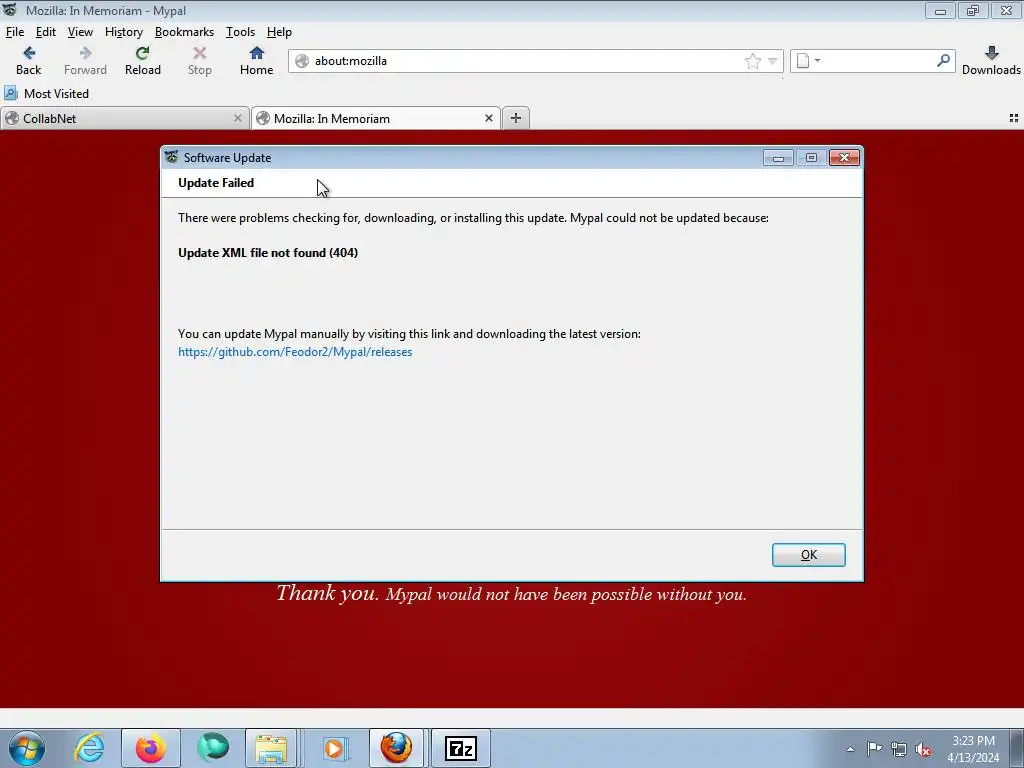Select the Mozilla: In Memoriam tab
Image resolution: width=1024 pixels, height=768 pixels.
[x=376, y=118]
